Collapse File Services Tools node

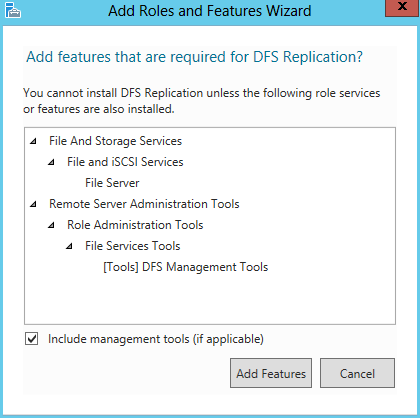(69, 246)
